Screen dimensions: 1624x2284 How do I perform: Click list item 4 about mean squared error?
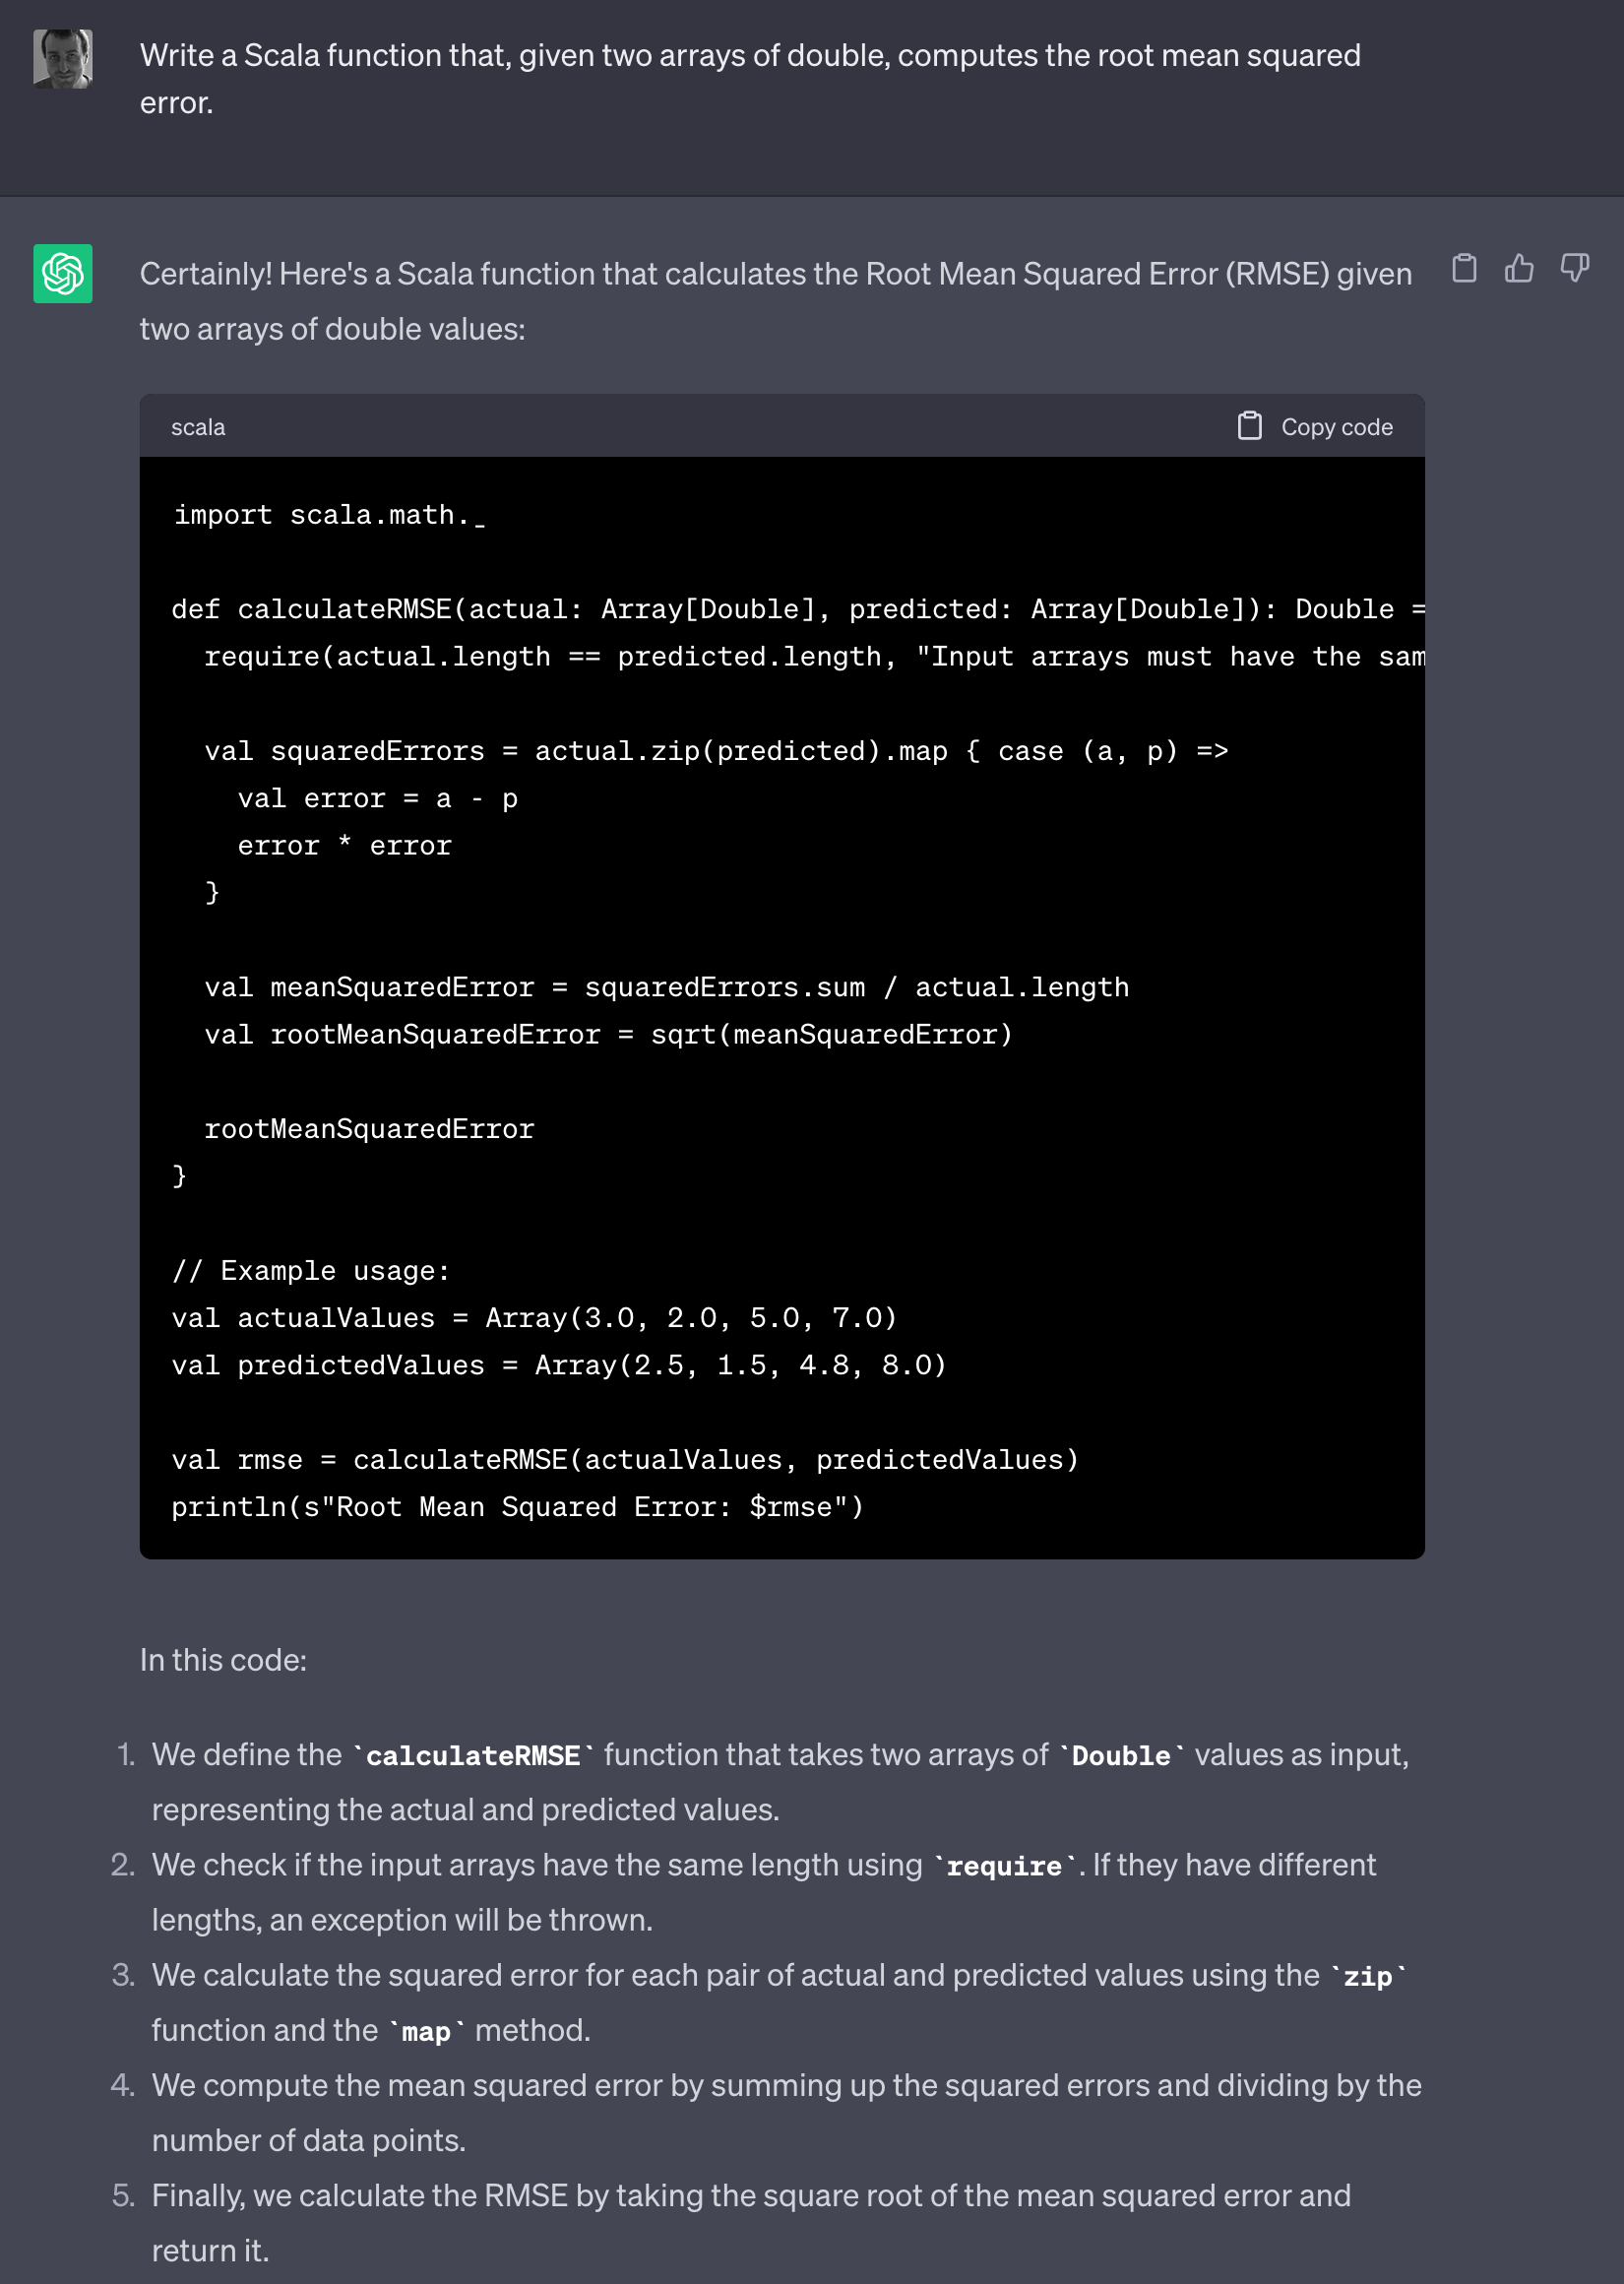point(786,2112)
